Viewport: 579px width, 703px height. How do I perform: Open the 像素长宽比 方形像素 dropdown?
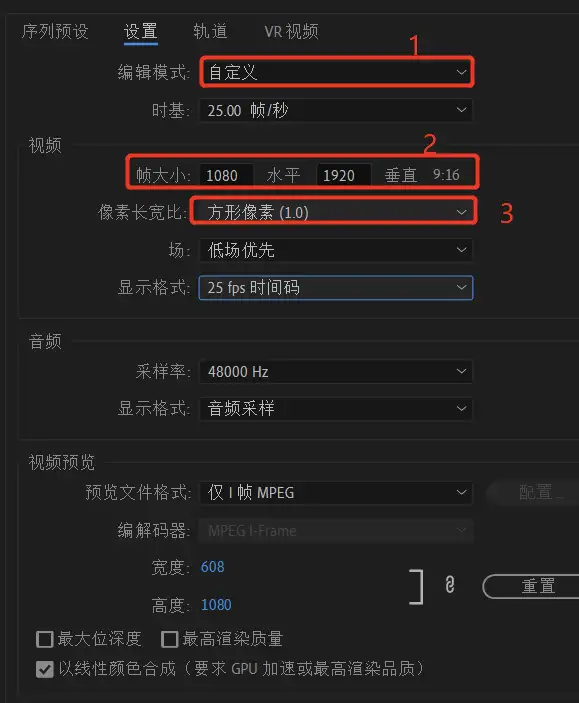335,212
